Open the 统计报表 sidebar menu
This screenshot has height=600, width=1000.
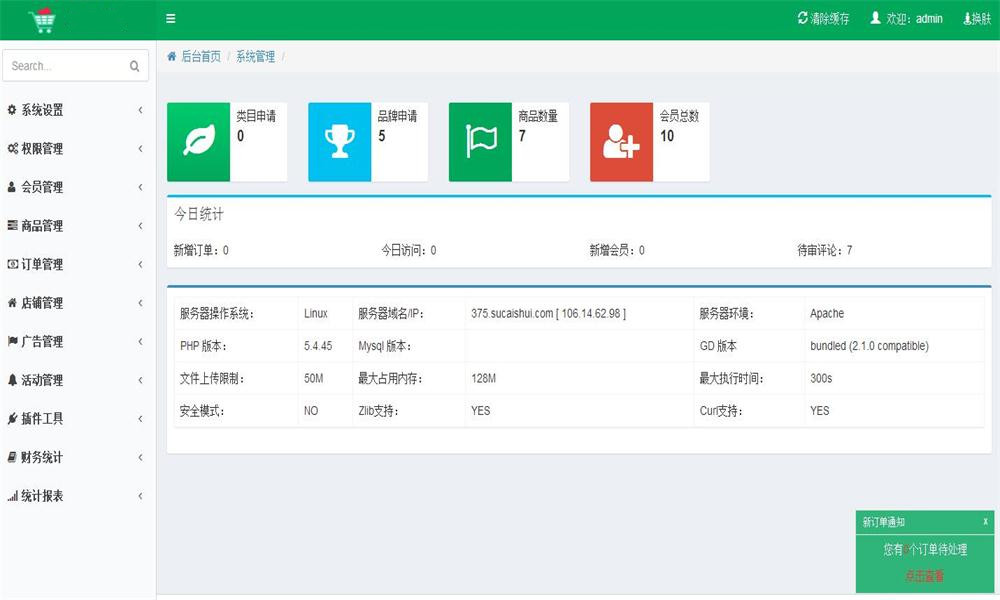click(x=77, y=495)
